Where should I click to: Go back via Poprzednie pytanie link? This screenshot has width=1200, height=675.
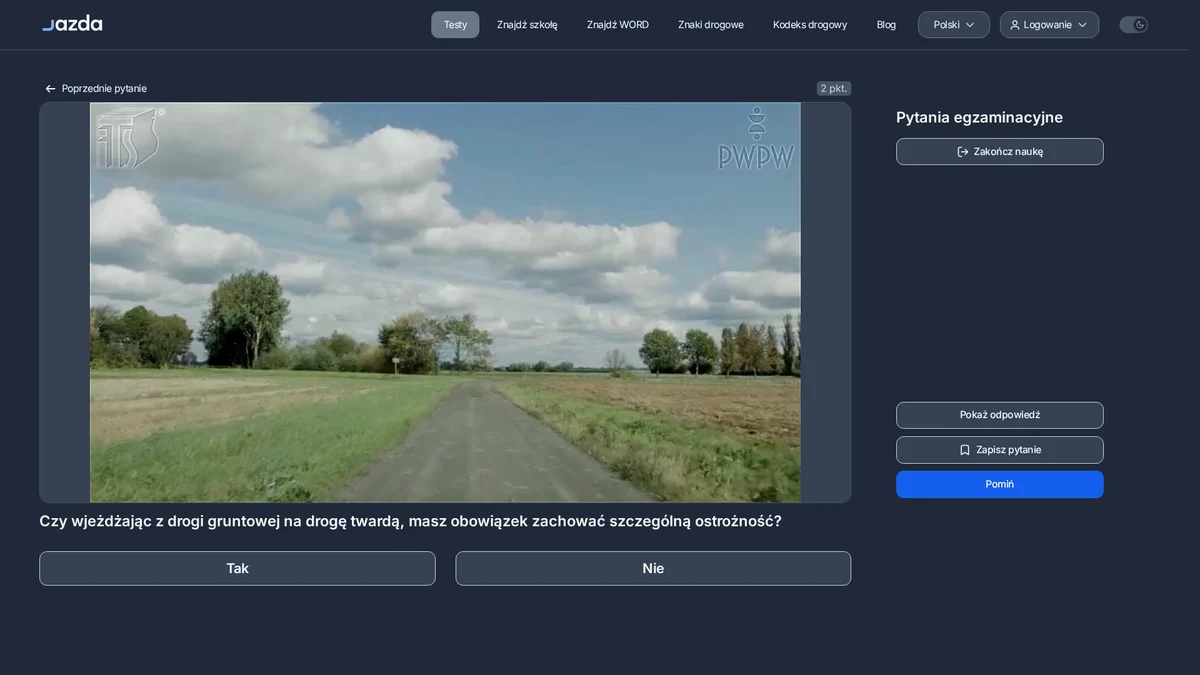(x=96, y=89)
